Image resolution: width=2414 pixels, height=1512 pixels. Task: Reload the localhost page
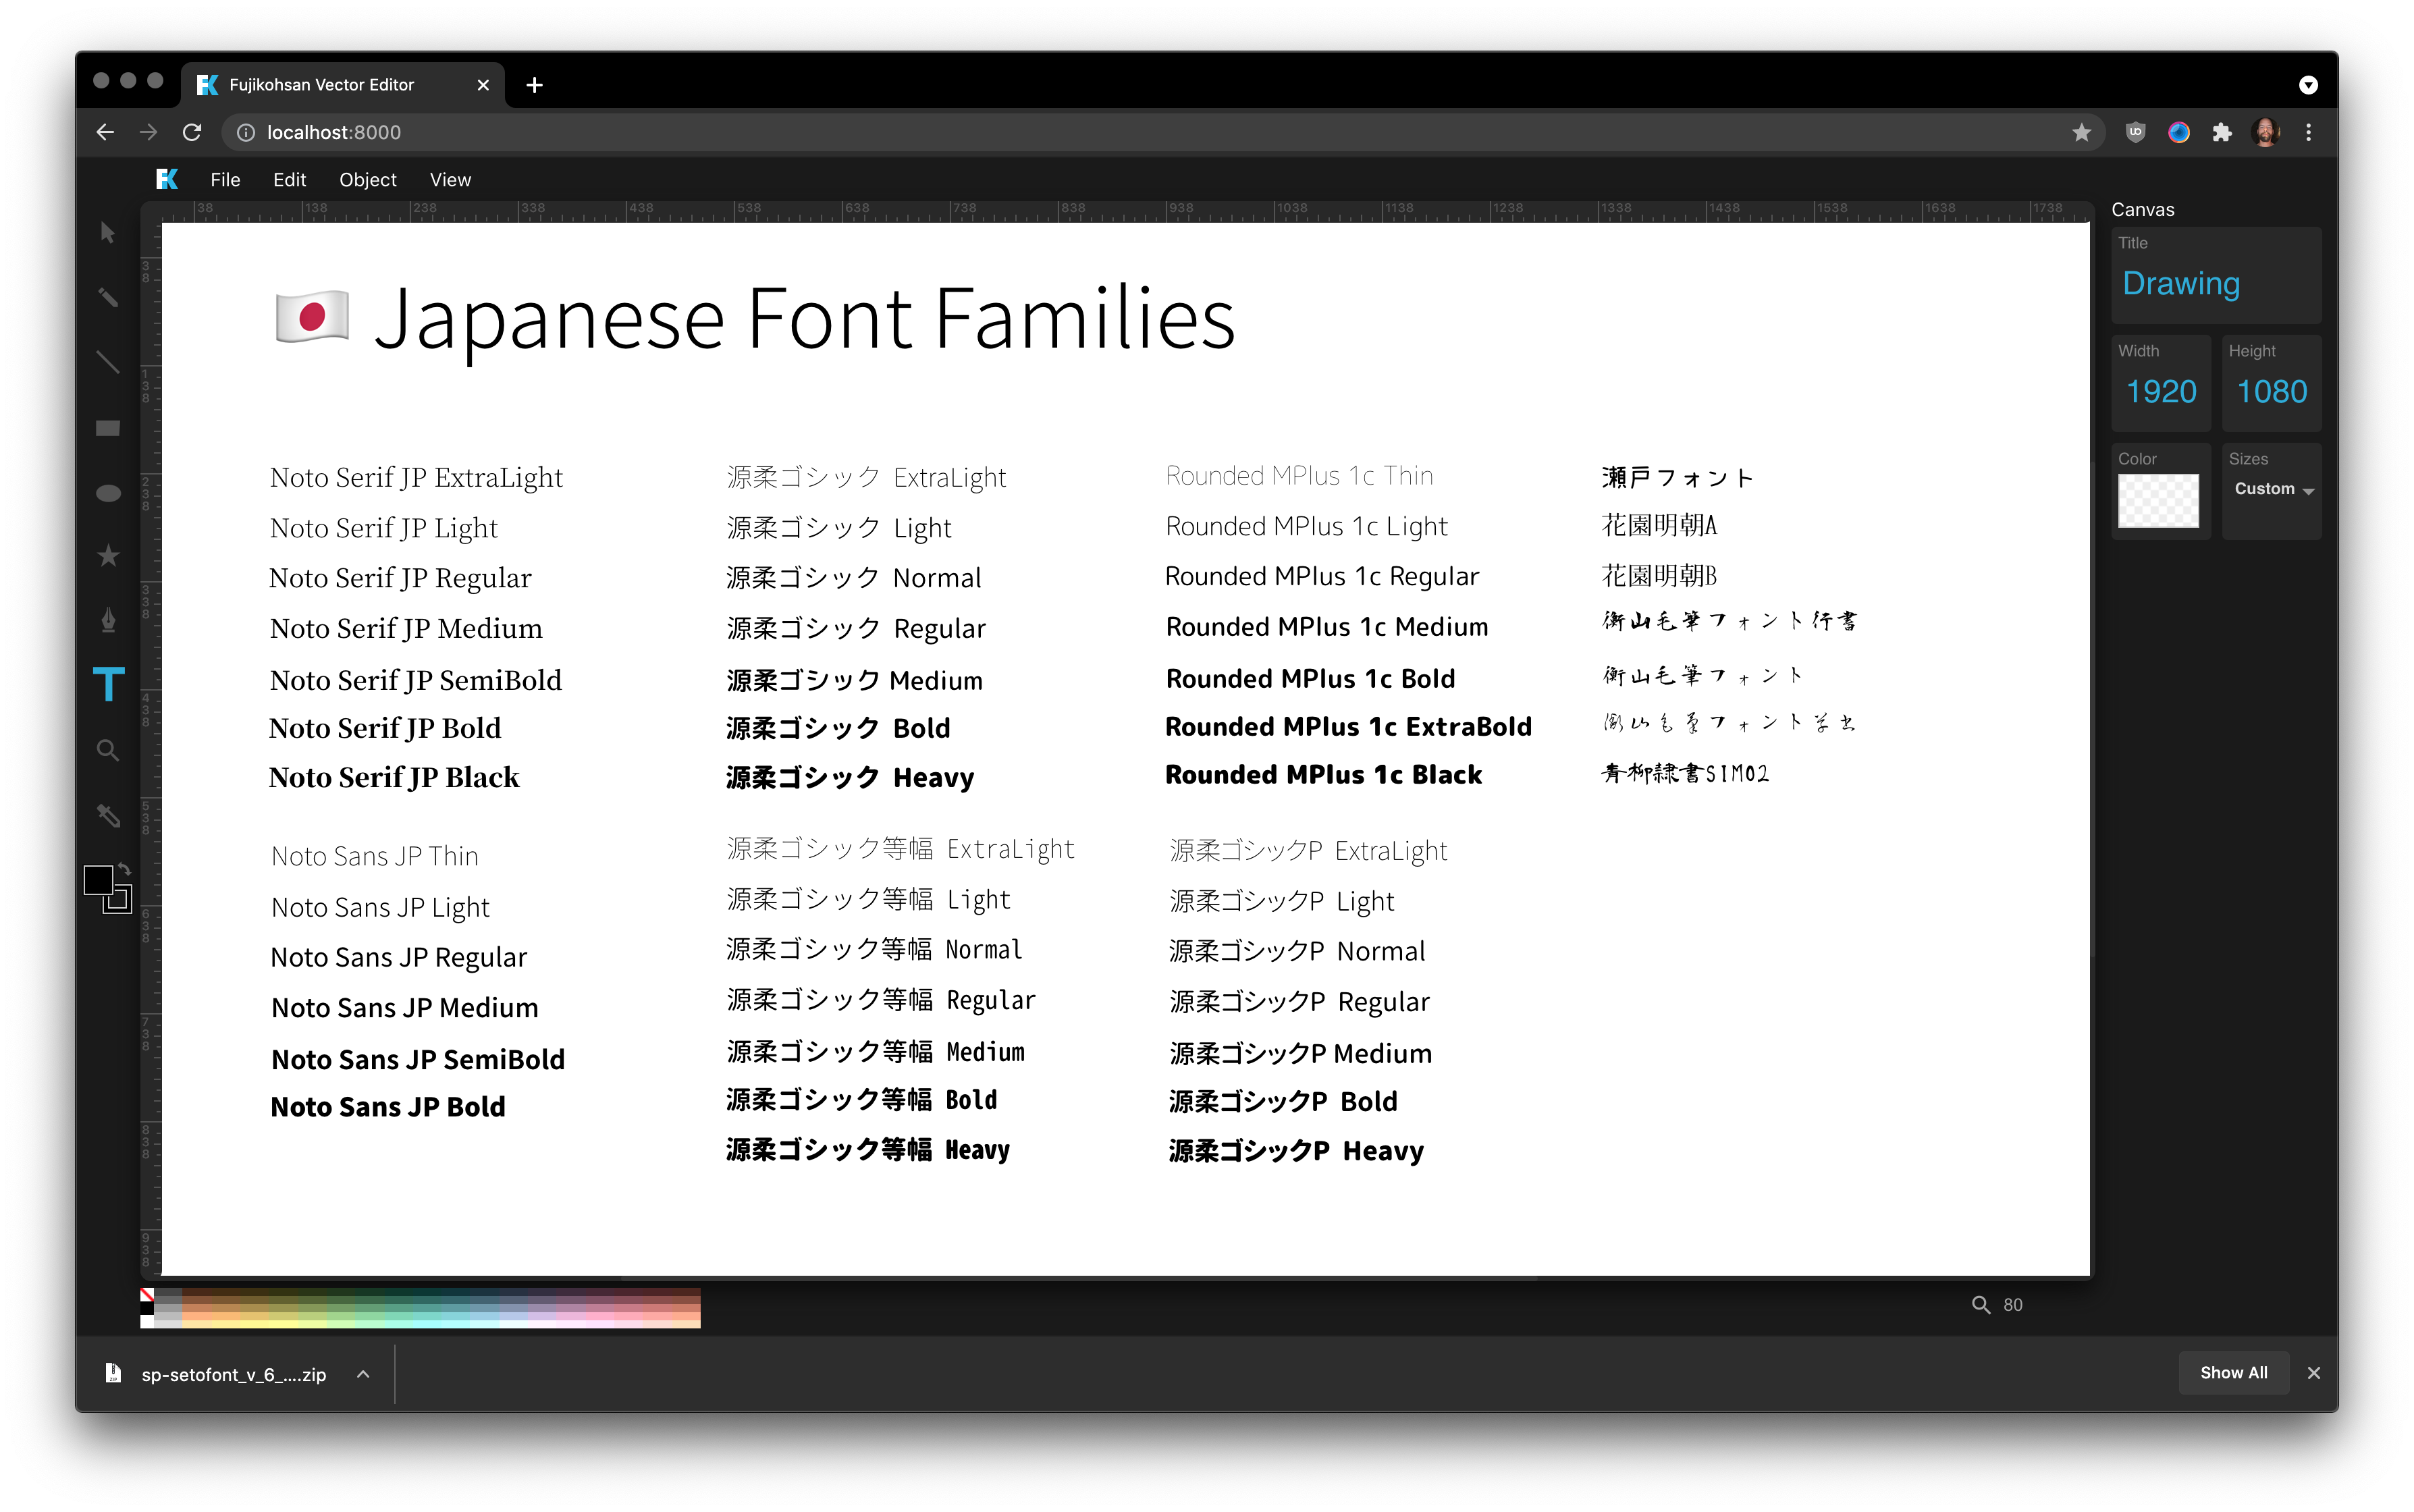192,132
